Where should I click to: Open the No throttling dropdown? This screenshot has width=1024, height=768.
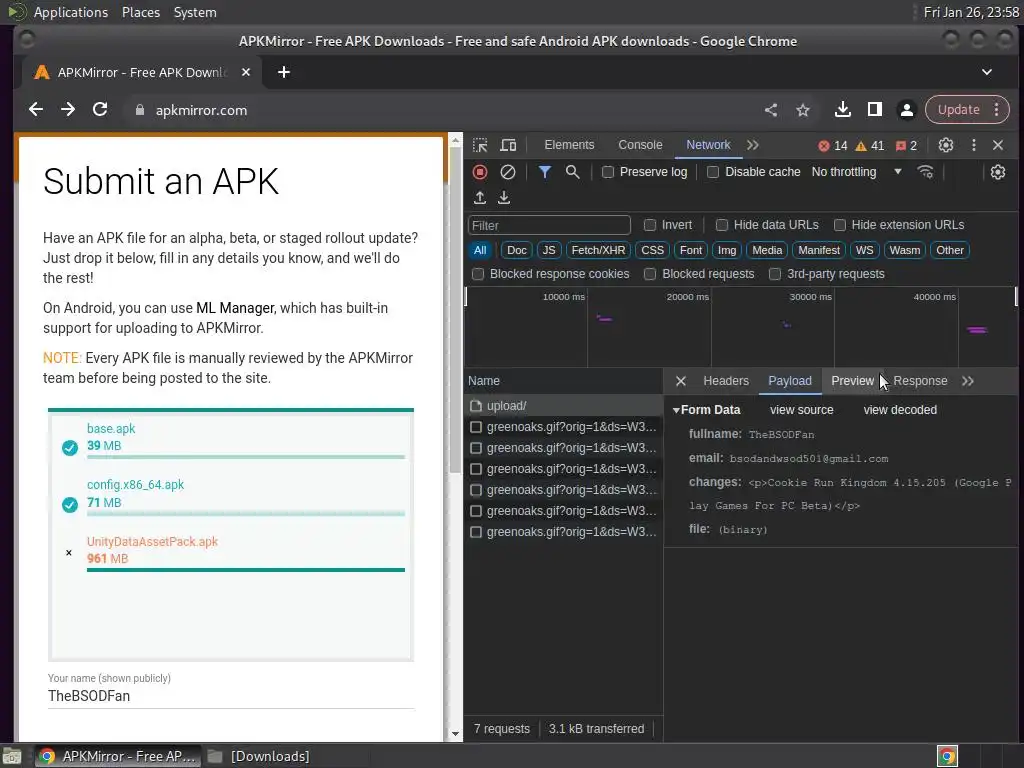coord(856,172)
